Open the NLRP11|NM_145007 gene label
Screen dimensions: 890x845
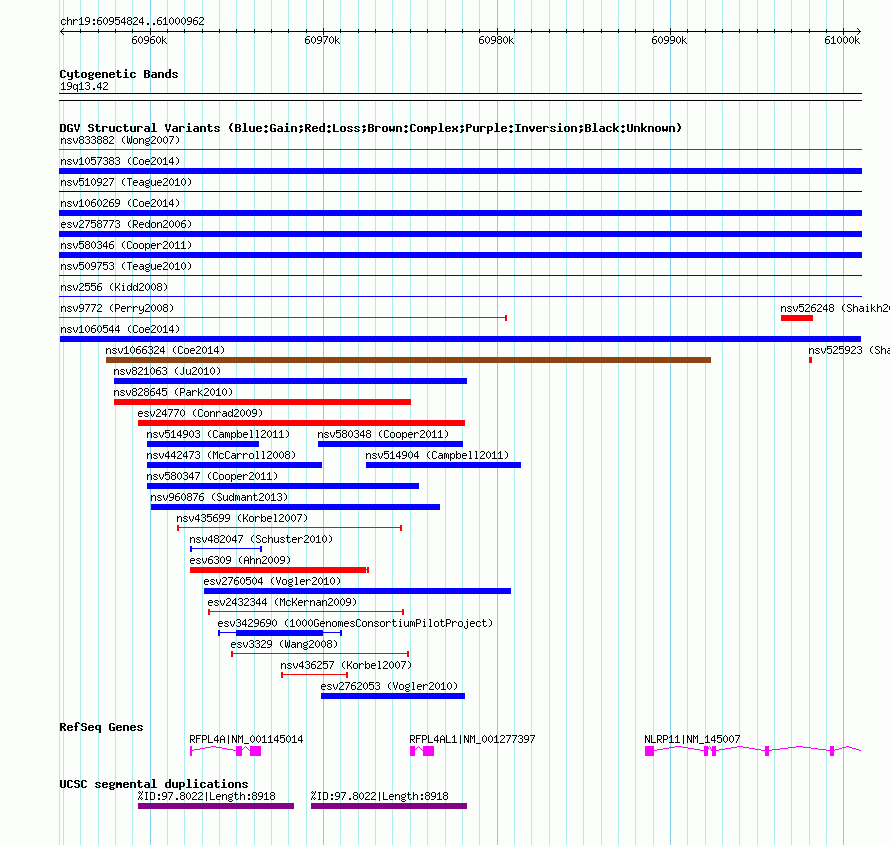pos(692,739)
